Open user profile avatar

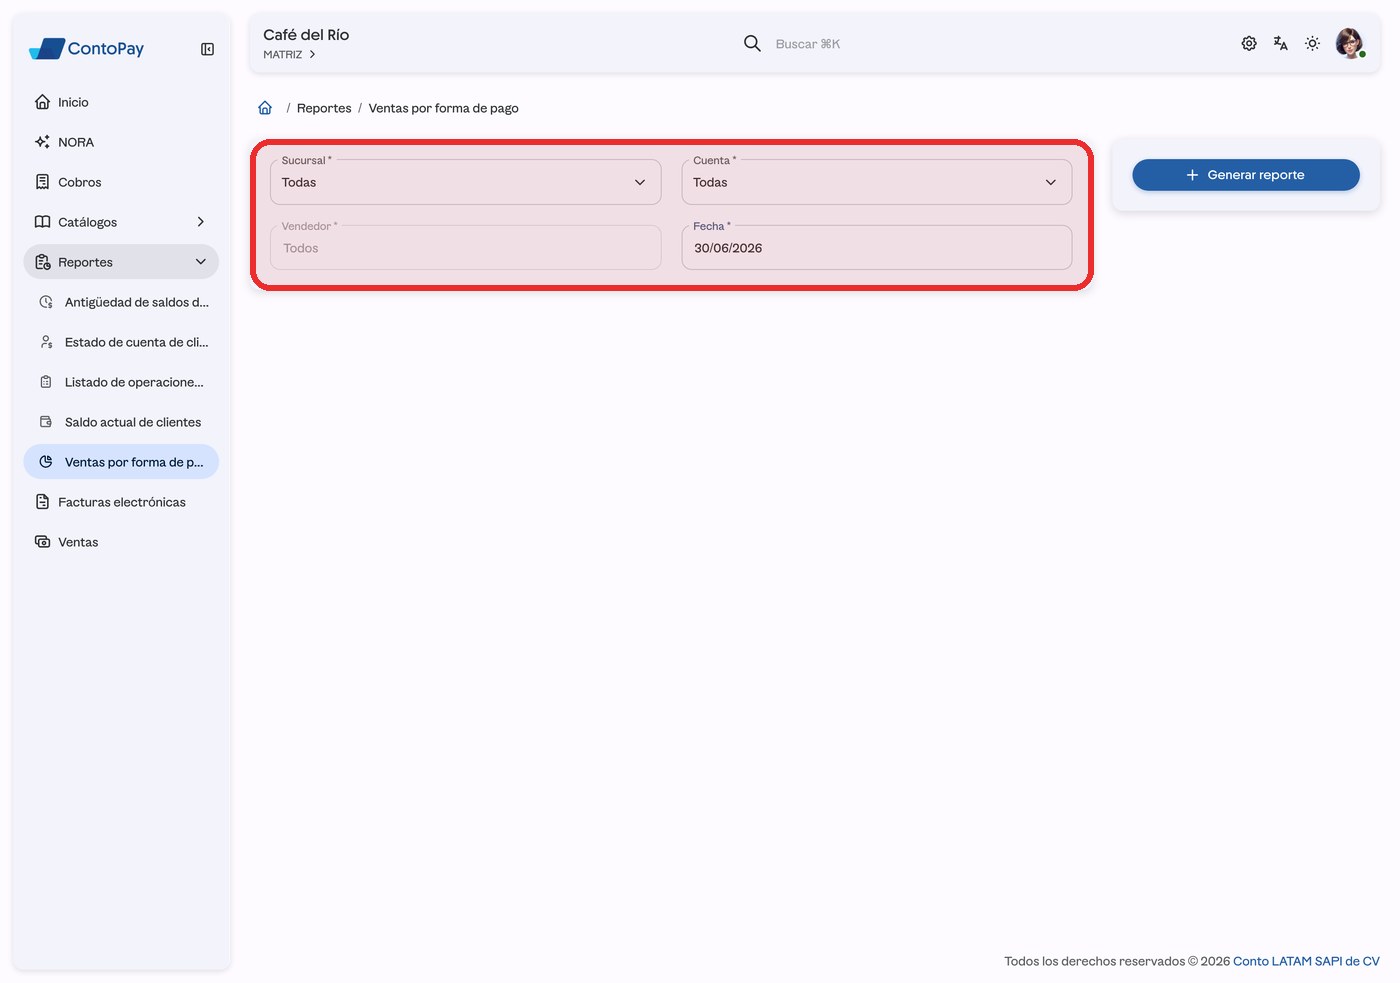[x=1350, y=43]
